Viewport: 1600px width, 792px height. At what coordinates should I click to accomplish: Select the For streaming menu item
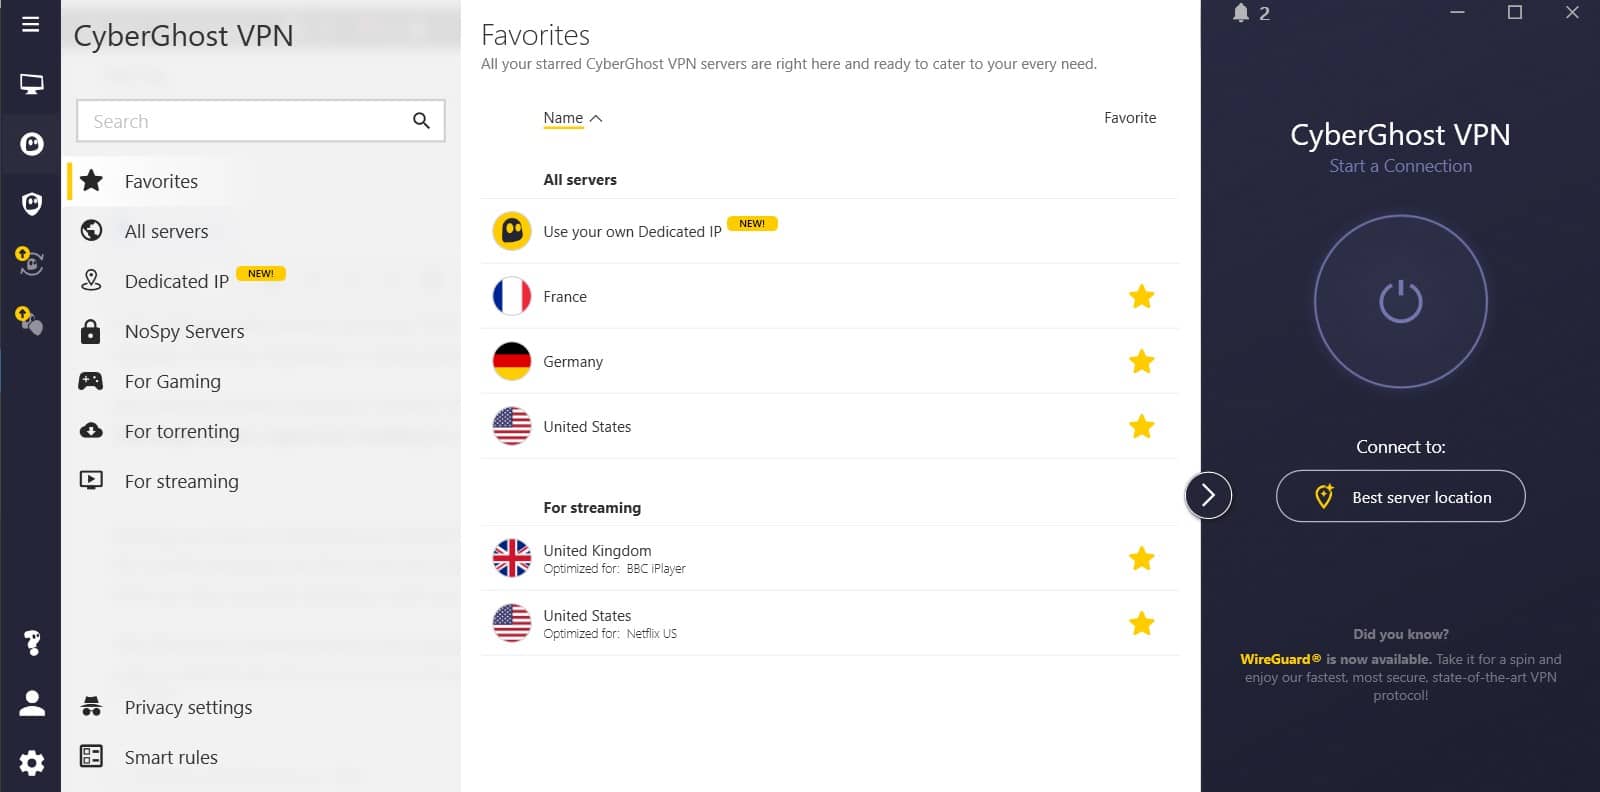click(x=181, y=481)
